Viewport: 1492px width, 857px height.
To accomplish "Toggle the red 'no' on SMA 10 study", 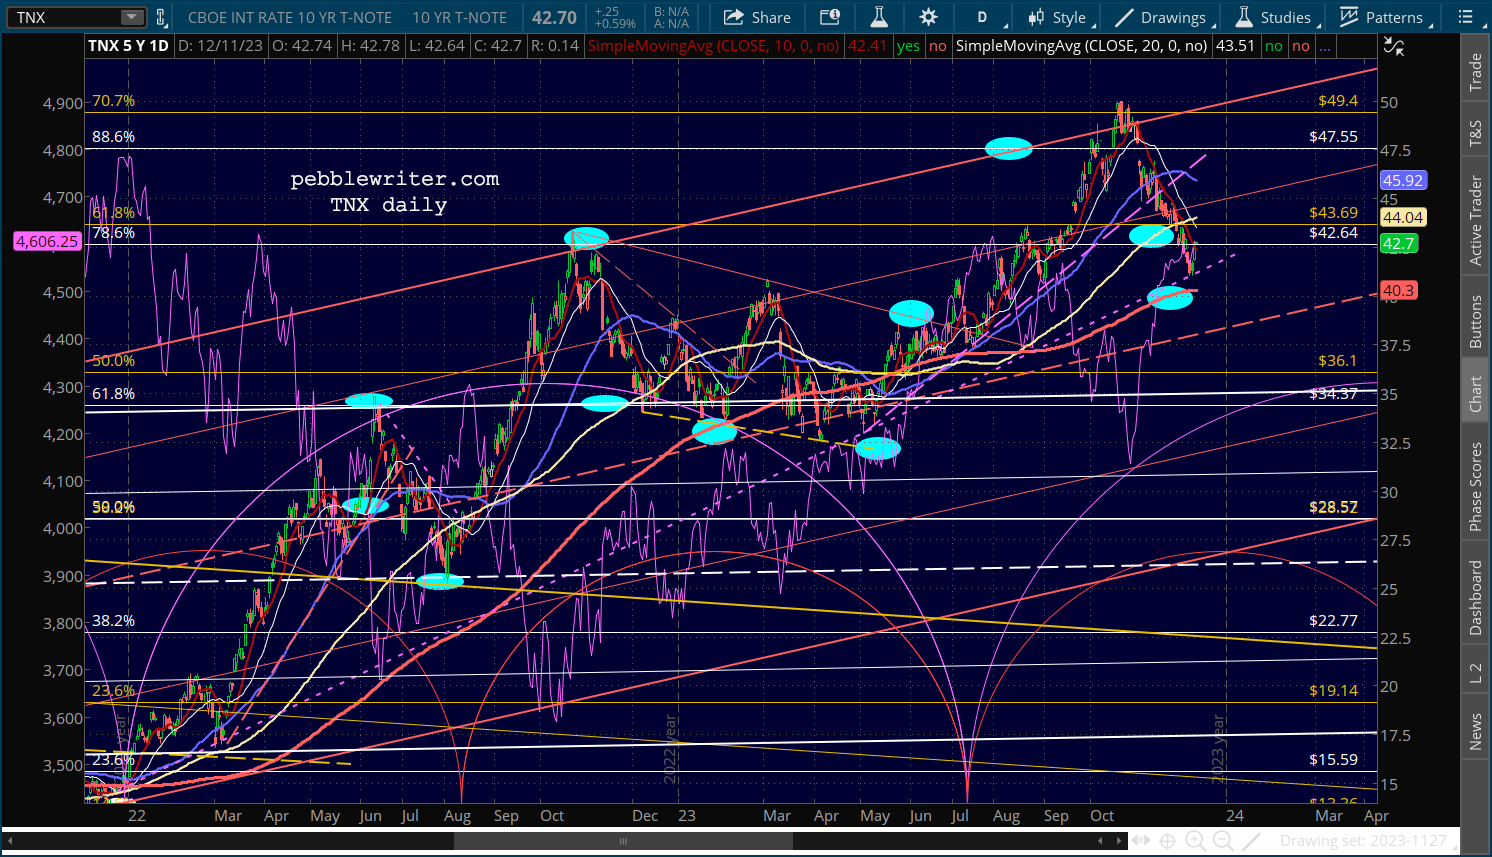I will coord(937,46).
